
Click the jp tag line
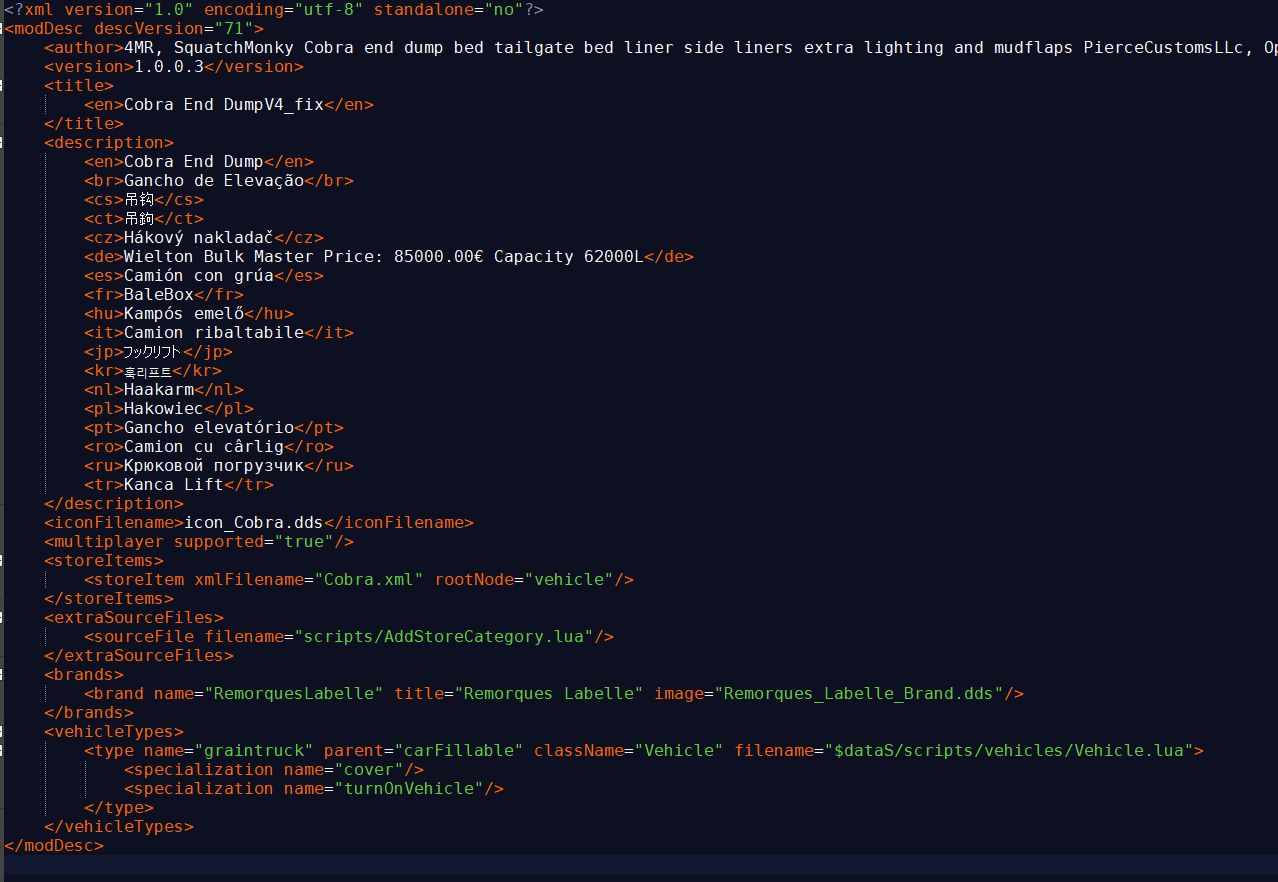click(159, 351)
